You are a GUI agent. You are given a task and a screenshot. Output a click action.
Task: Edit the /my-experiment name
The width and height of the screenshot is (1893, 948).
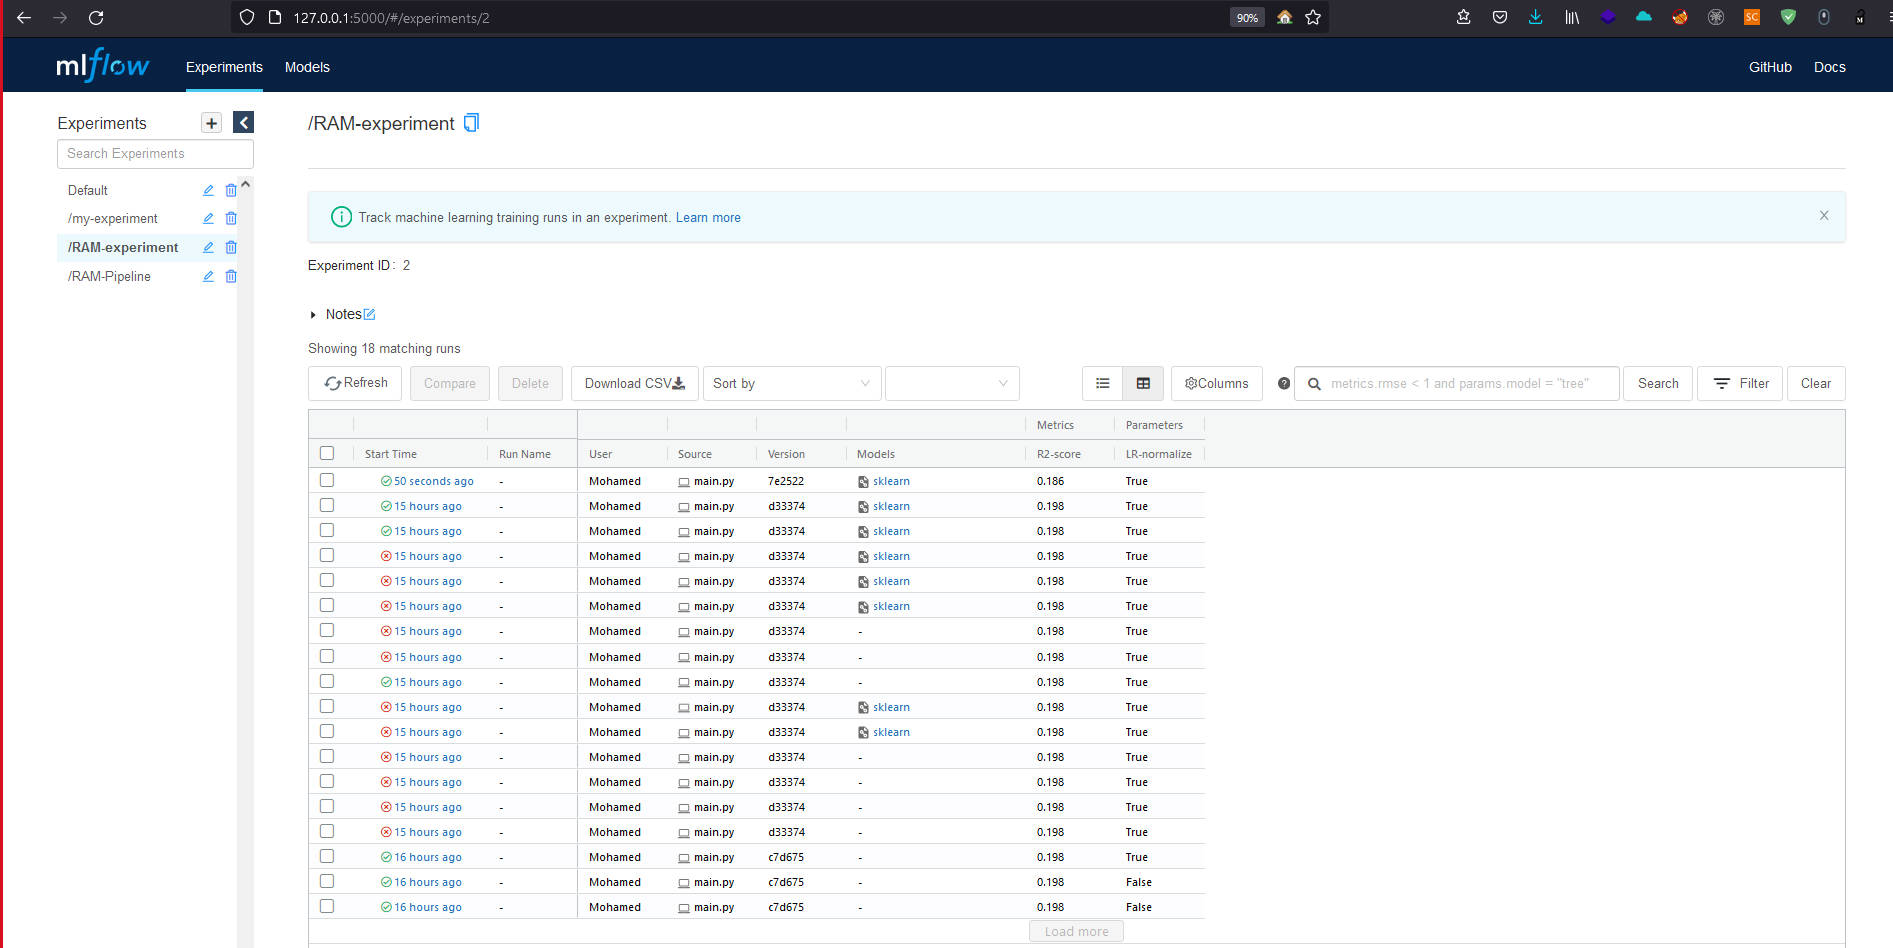click(x=208, y=218)
